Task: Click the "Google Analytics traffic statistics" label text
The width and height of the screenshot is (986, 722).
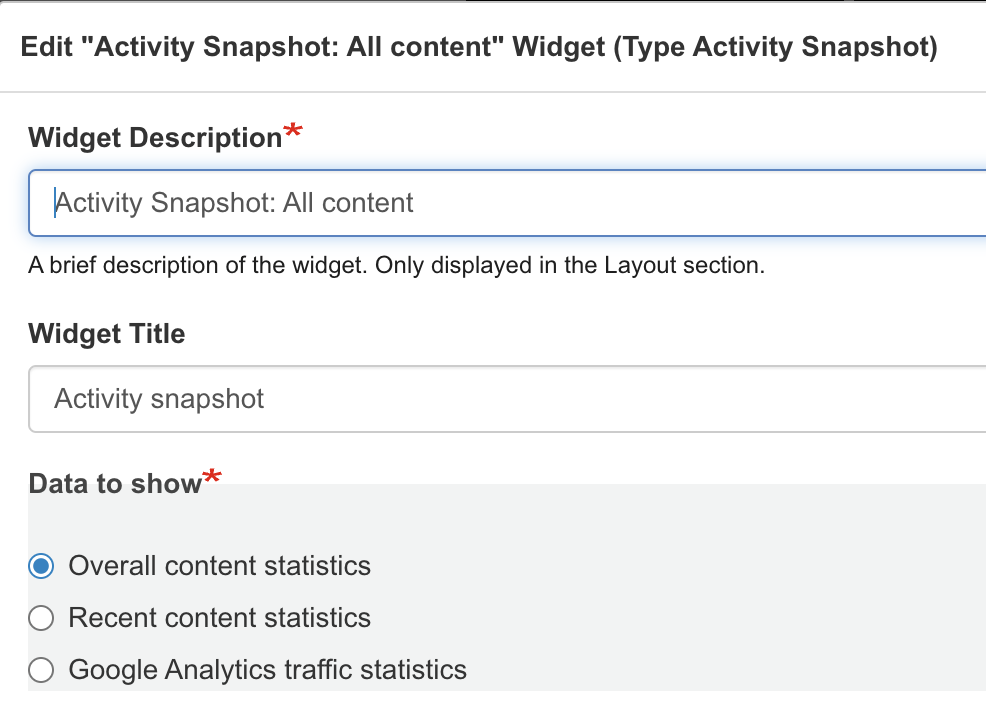Action: pos(267,669)
